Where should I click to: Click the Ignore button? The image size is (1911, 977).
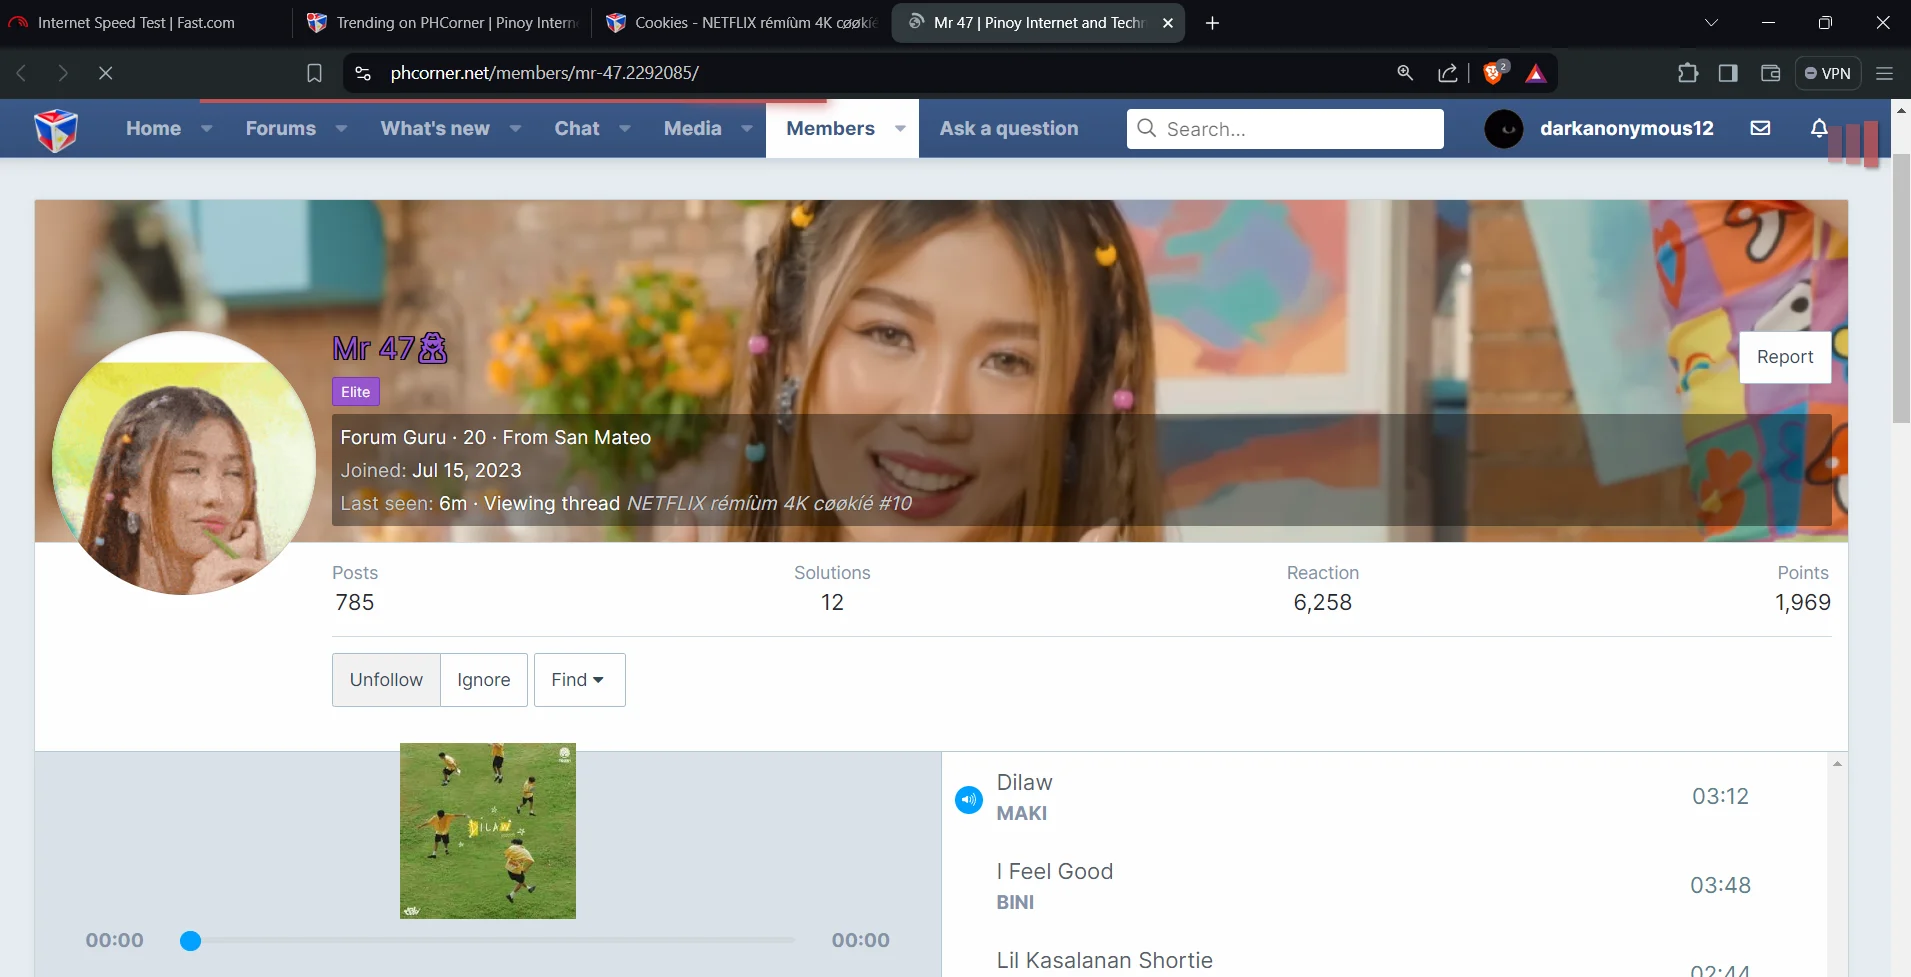(x=484, y=680)
